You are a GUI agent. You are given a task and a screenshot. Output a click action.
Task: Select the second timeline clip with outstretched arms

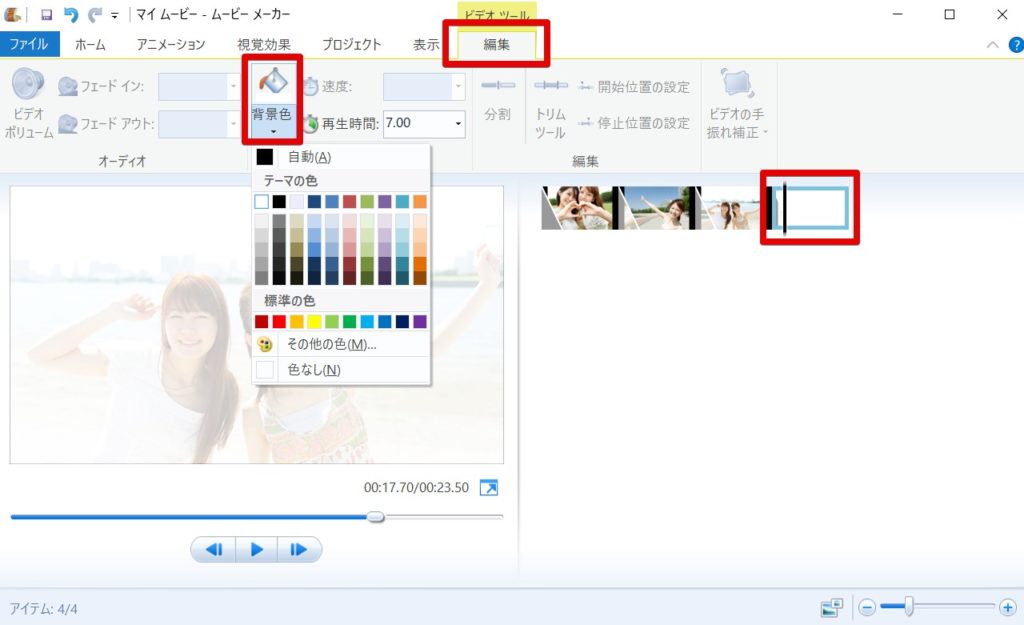pos(656,208)
